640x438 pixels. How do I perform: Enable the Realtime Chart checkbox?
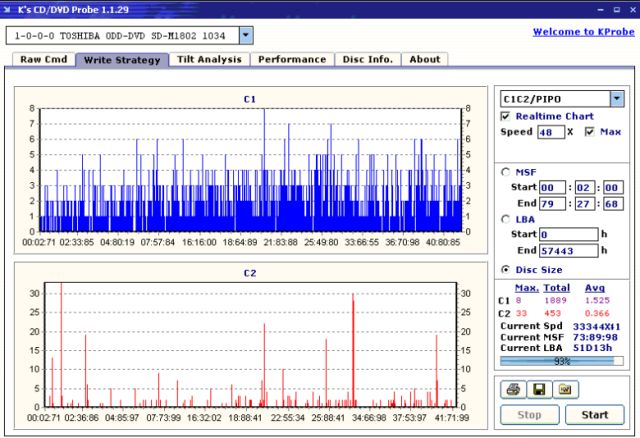click(505, 116)
